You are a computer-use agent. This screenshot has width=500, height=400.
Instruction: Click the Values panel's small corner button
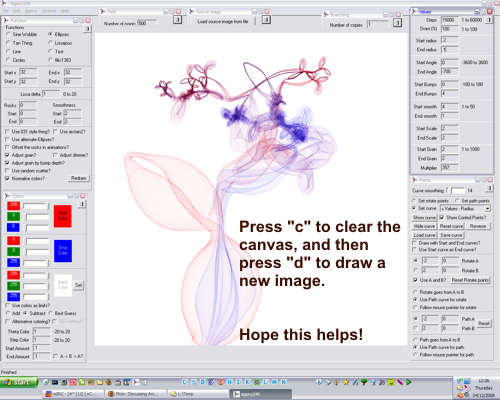tap(489, 20)
